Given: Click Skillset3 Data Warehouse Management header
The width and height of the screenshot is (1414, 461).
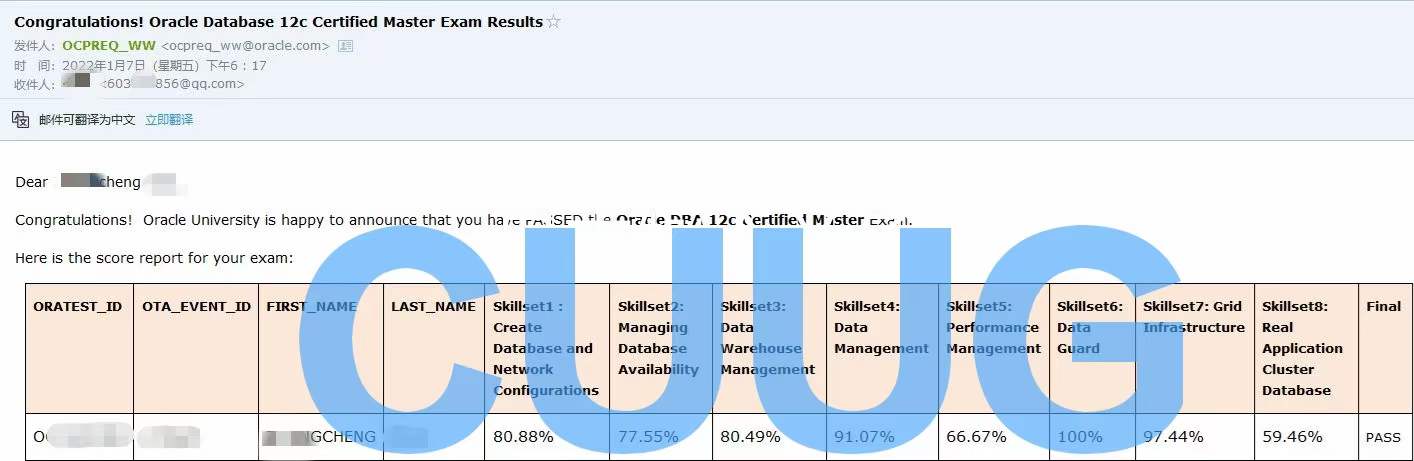Looking at the screenshot, I should tap(769, 348).
